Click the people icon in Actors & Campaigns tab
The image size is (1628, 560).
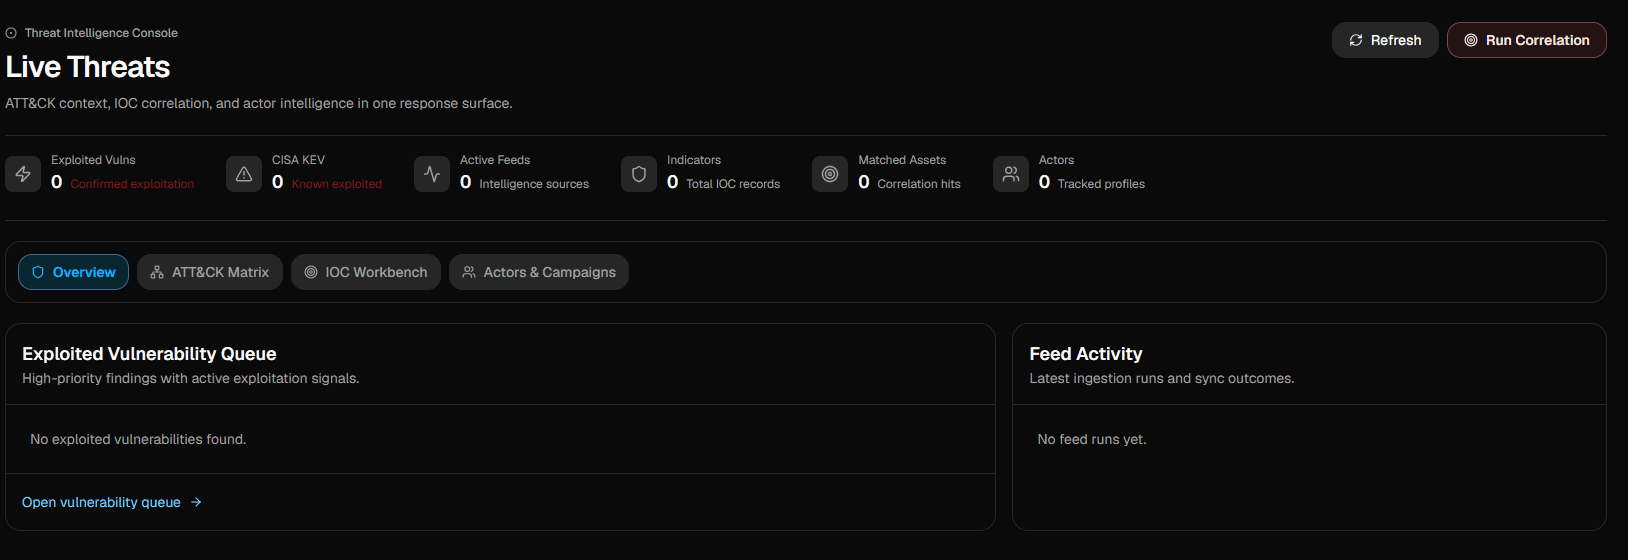[x=469, y=272]
